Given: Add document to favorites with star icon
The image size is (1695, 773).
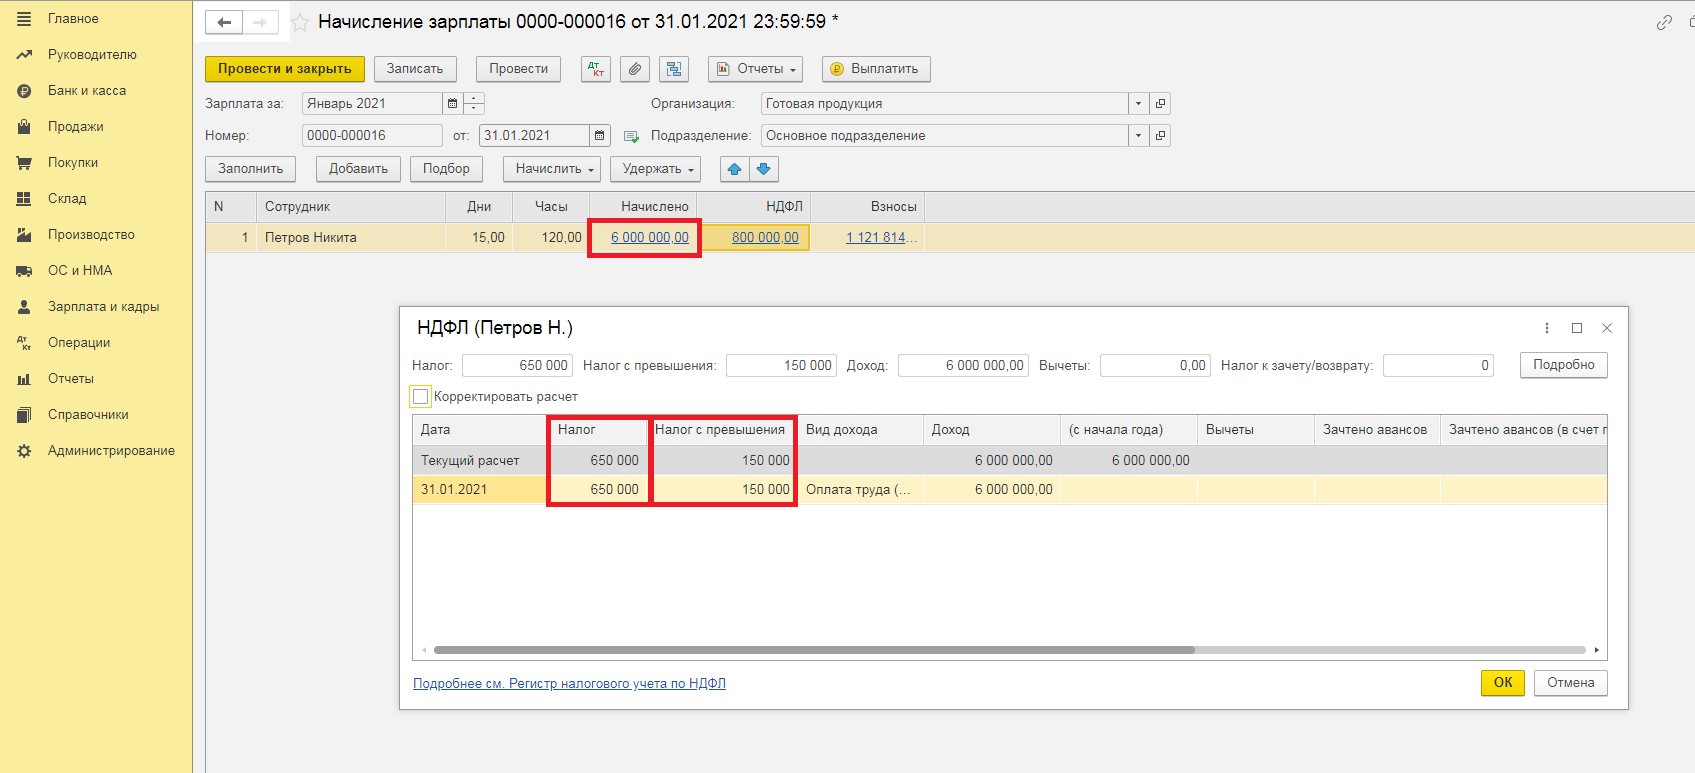Looking at the screenshot, I should click(x=299, y=22).
